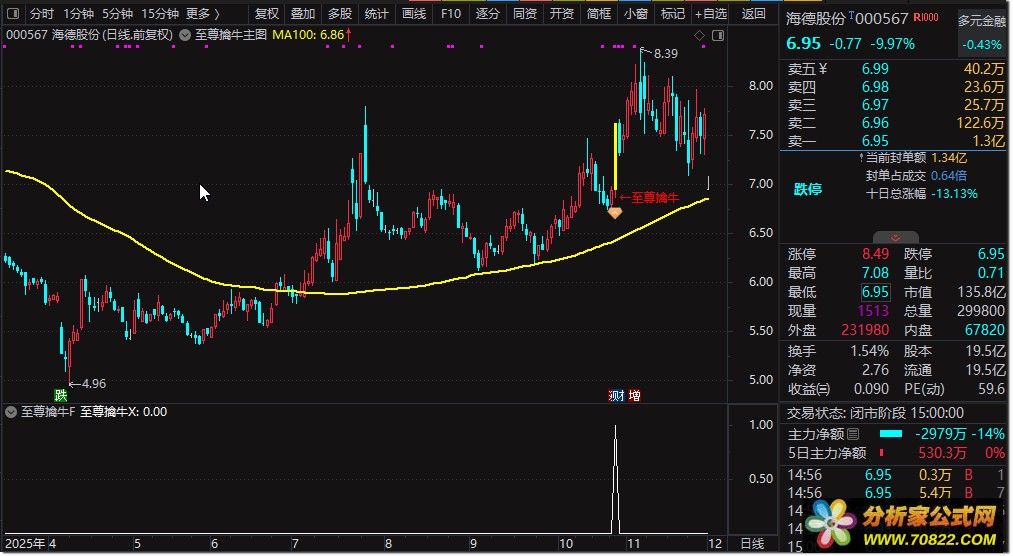Click the 日线 period label at bottom

751,544
